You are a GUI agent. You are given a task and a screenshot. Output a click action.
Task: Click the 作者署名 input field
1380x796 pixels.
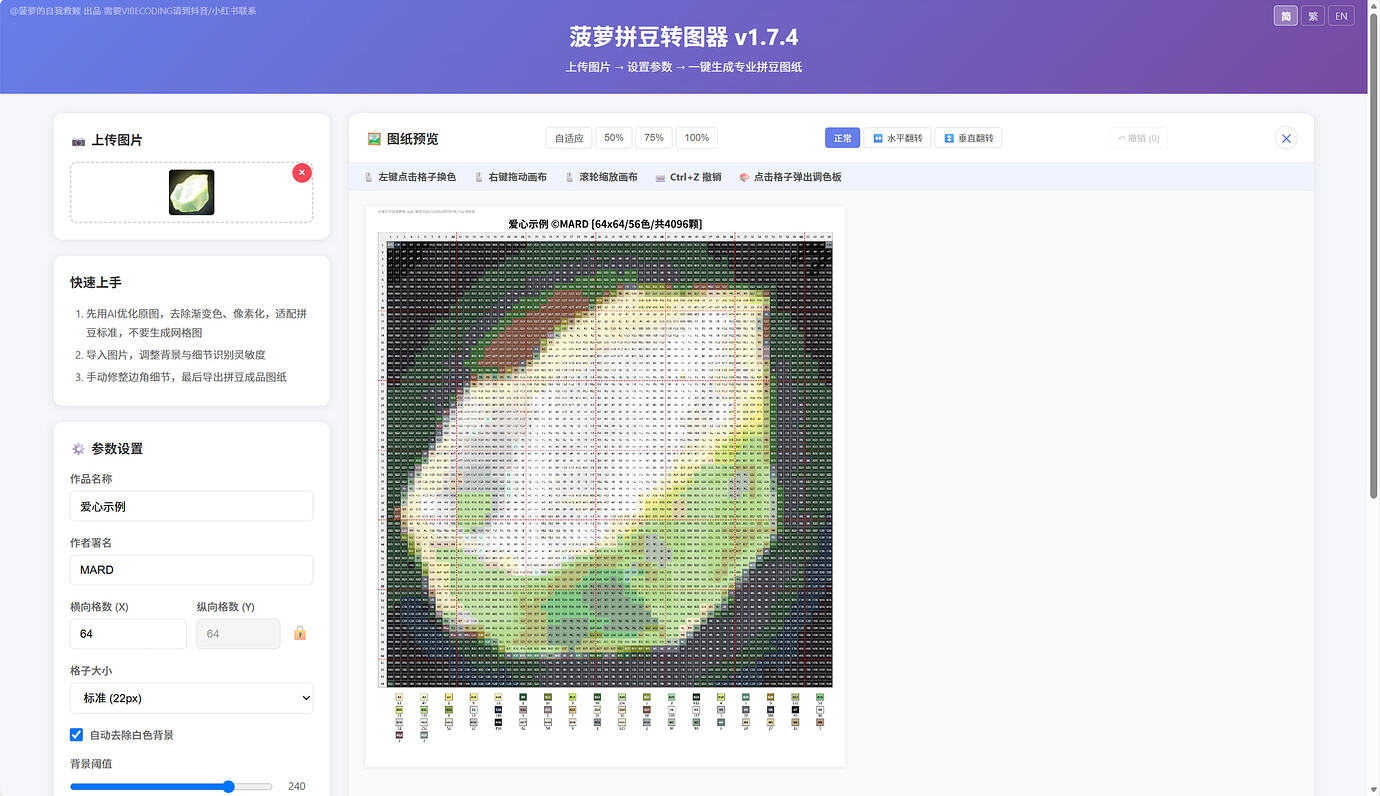[191, 570]
